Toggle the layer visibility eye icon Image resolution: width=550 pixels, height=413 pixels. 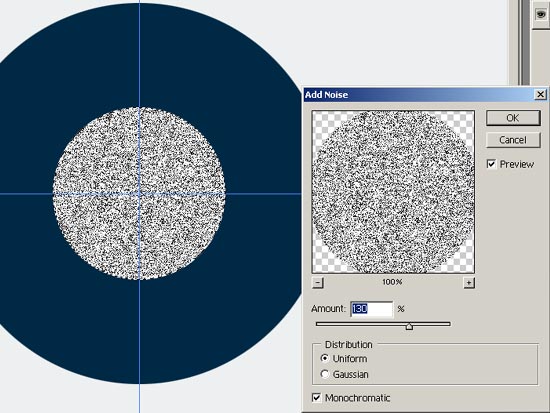tap(541, 14)
